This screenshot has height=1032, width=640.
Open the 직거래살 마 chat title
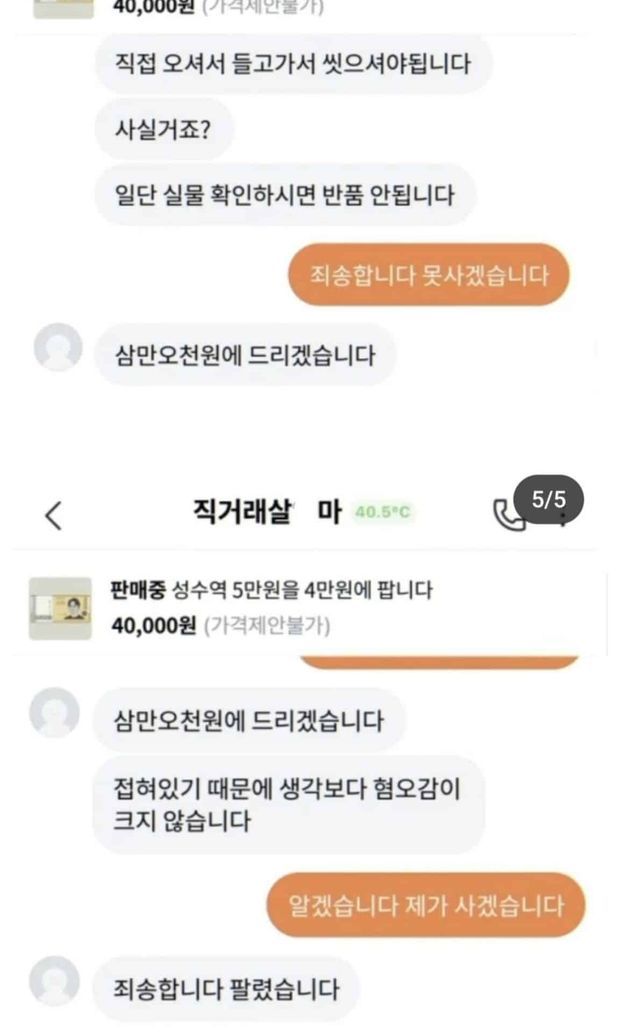[x=266, y=512]
